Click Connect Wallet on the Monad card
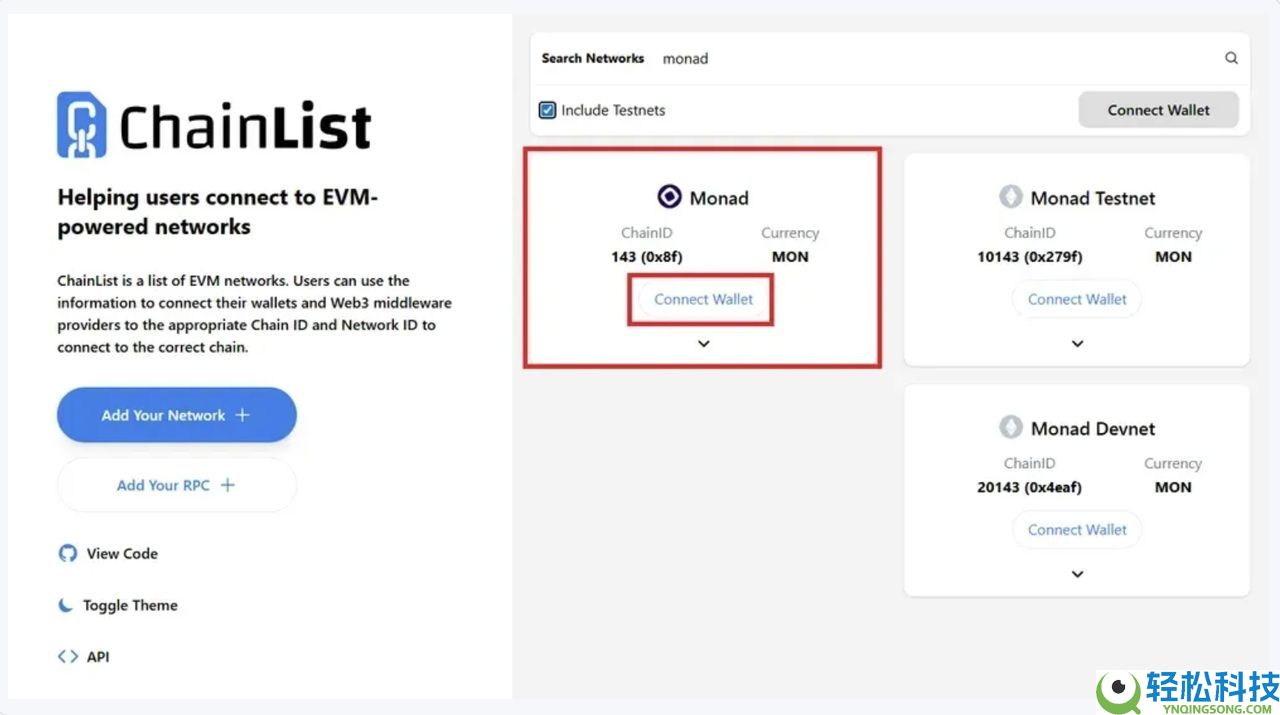Screen dimensions: 1280x715 point(701,299)
